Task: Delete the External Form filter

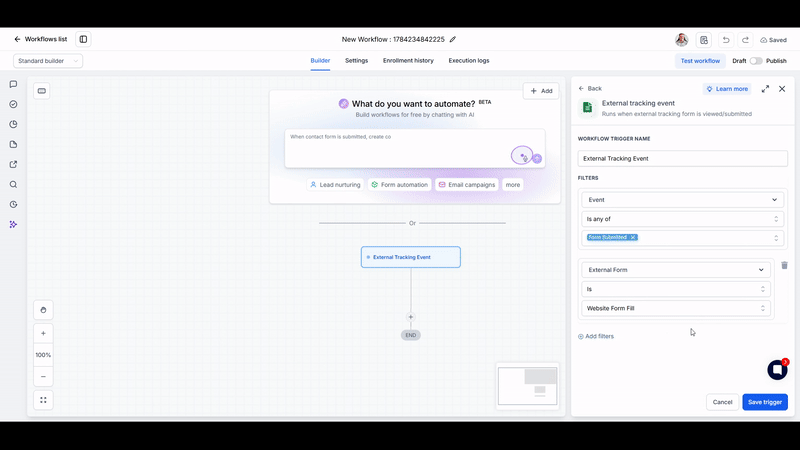Action: point(784,265)
